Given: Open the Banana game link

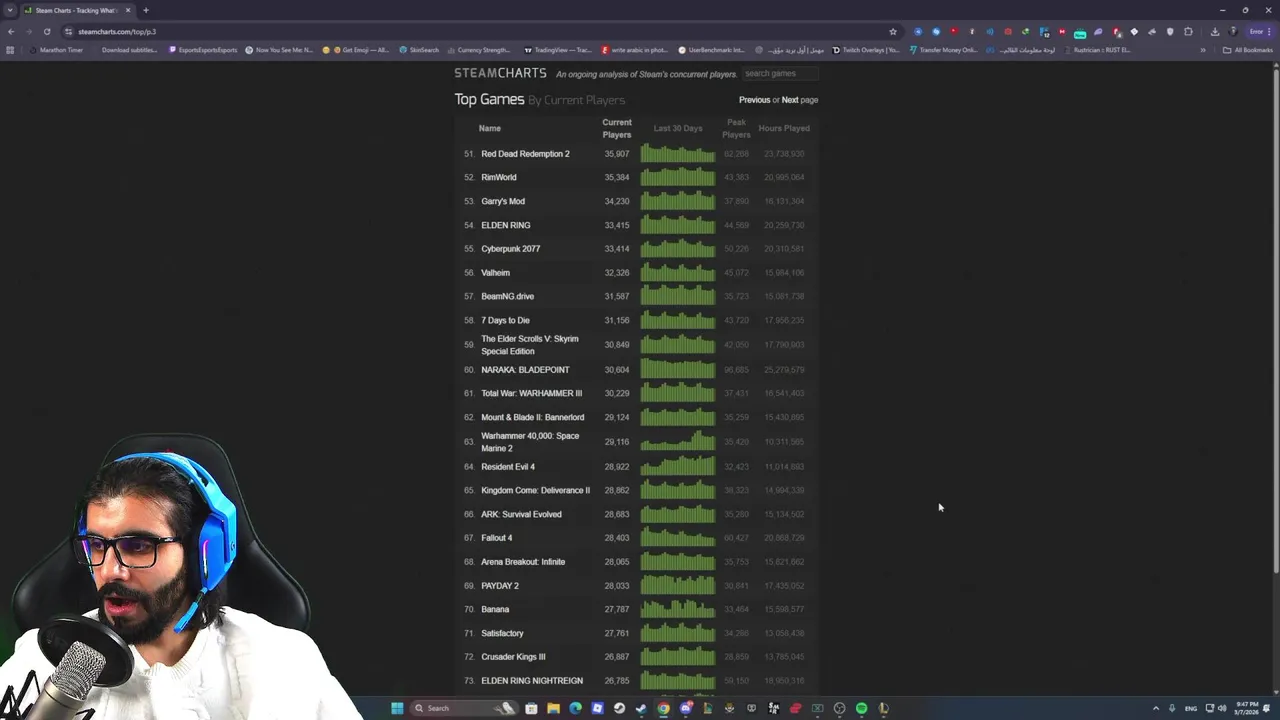Looking at the screenshot, I should tap(495, 610).
